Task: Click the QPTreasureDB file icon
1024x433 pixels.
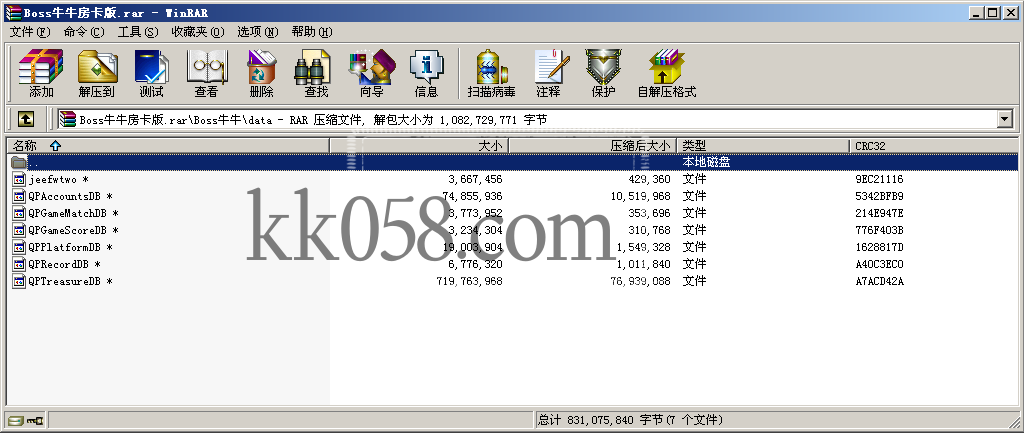Action: coord(19,281)
